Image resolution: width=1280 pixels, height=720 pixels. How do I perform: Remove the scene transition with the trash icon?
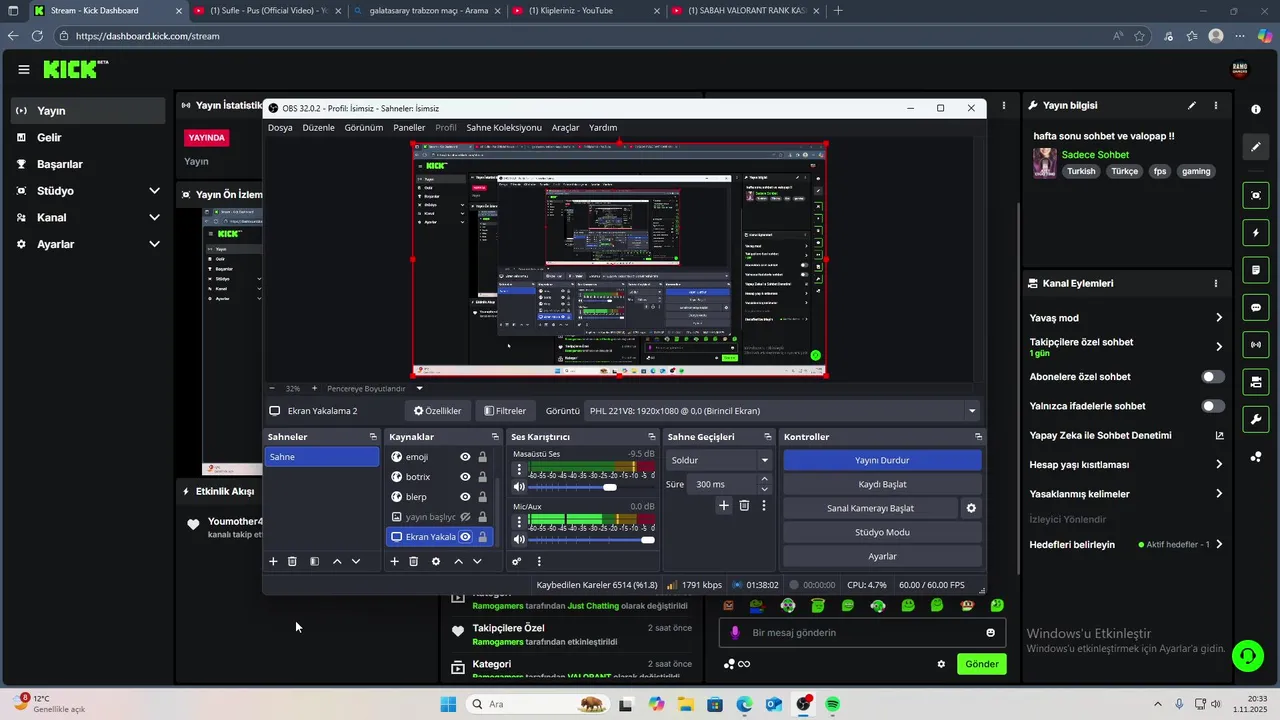click(744, 506)
